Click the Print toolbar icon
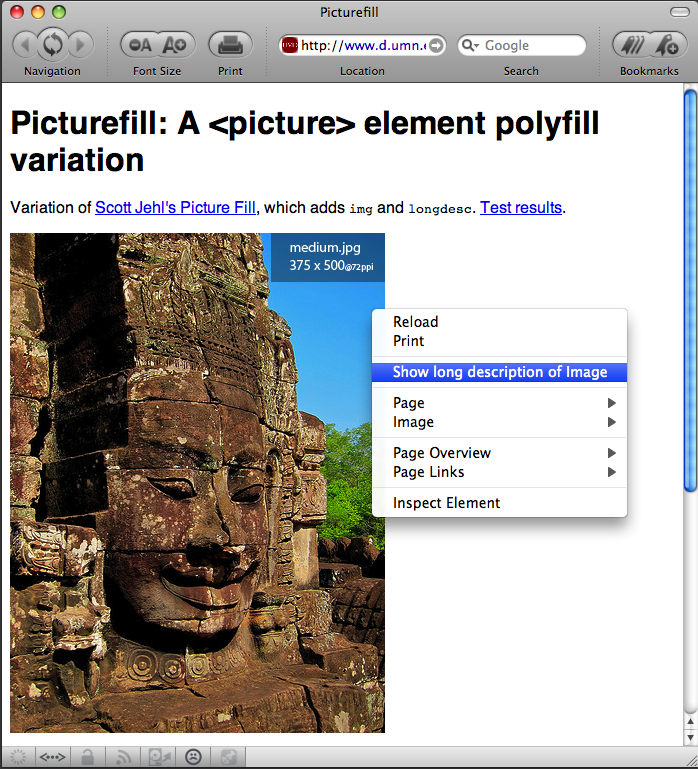This screenshot has height=769, width=698. click(x=230, y=45)
